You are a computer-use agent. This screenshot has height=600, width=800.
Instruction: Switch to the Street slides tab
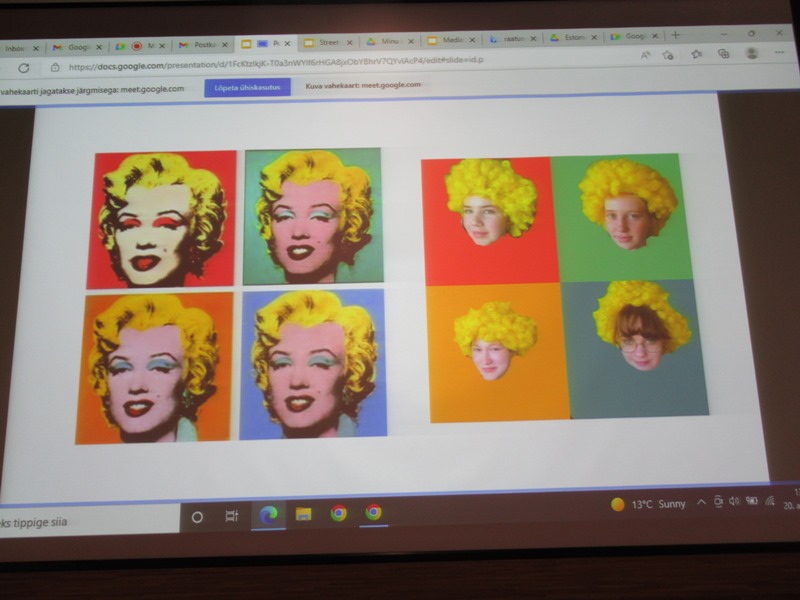pyautogui.click(x=327, y=43)
